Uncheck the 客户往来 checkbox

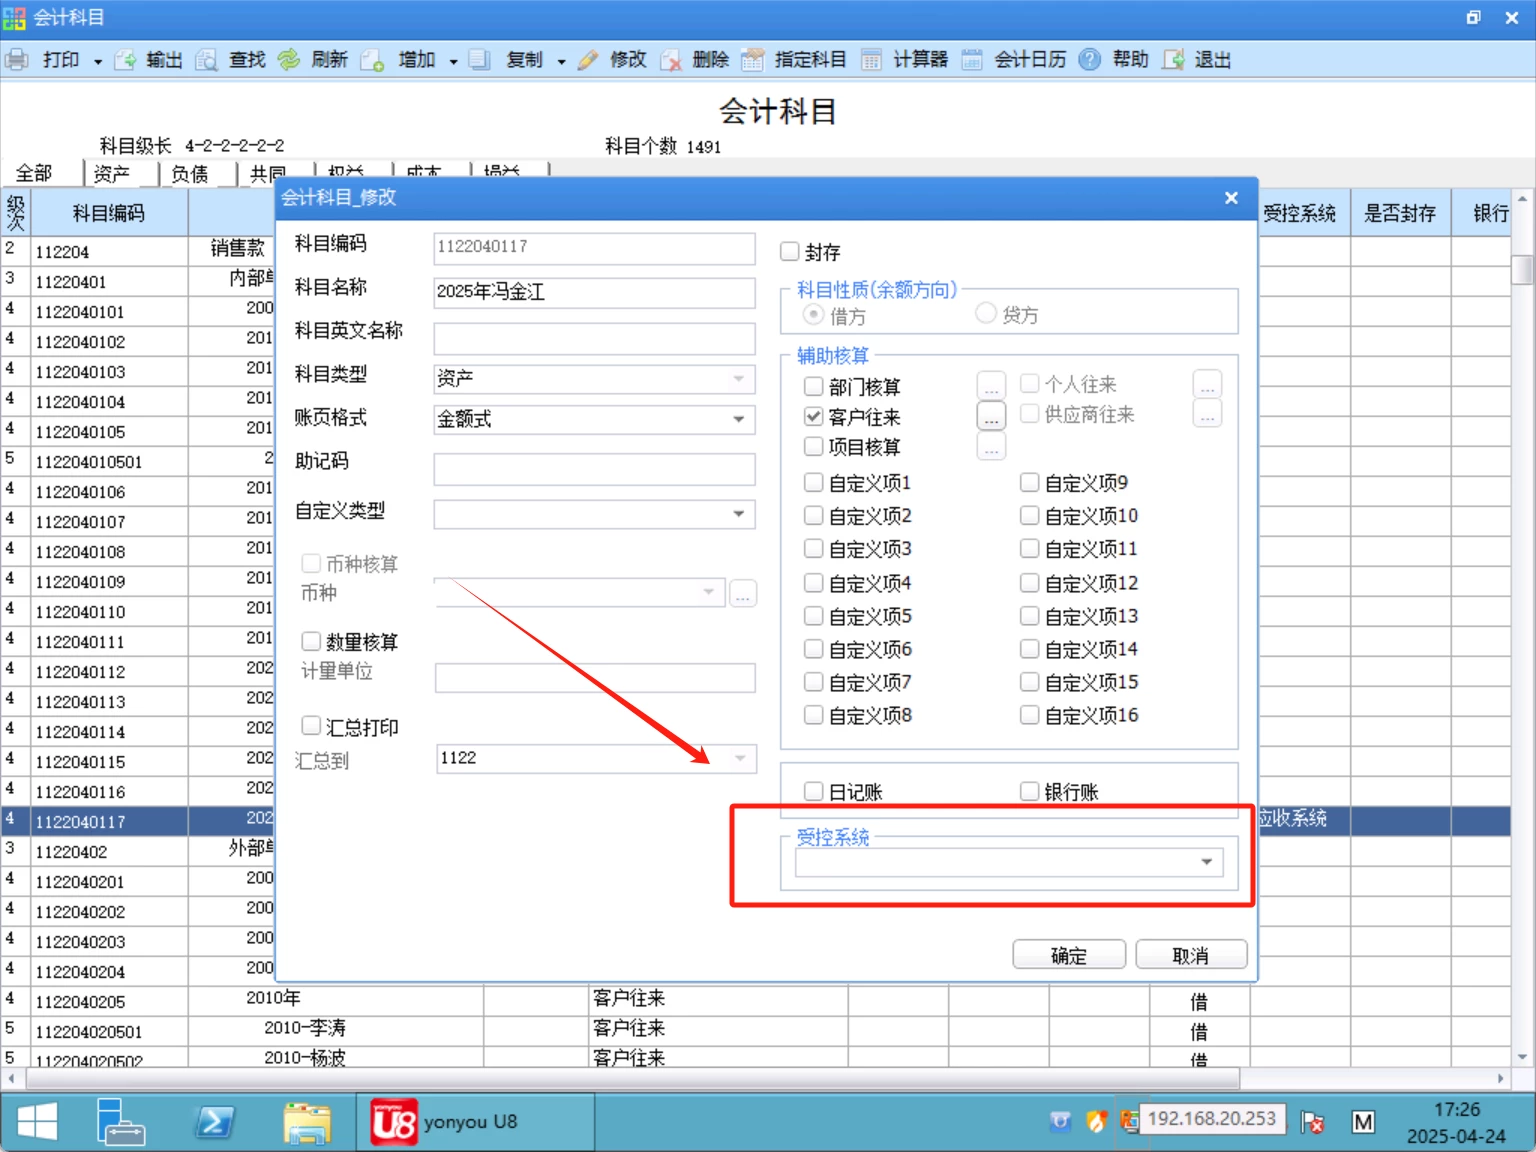[814, 416]
